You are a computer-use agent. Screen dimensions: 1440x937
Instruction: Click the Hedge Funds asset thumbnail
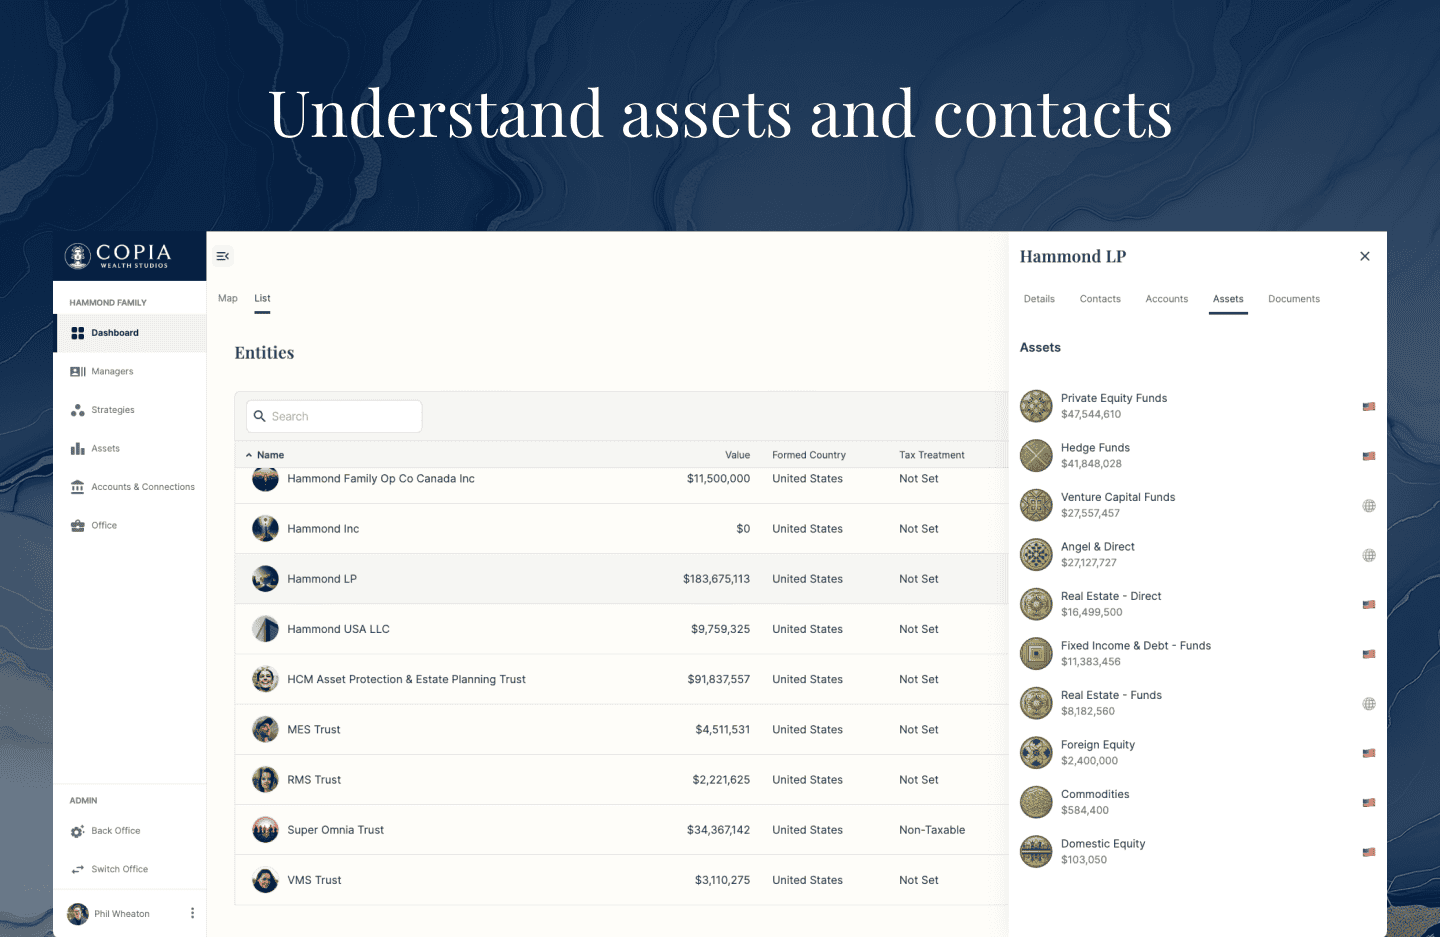click(x=1036, y=456)
